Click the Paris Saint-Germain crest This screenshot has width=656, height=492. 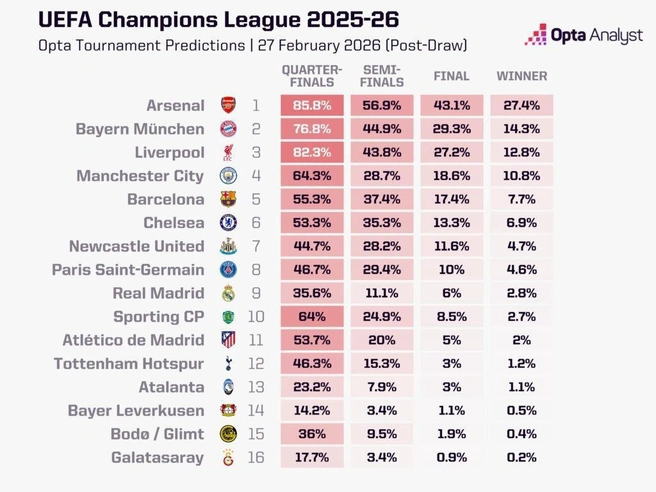[228, 269]
